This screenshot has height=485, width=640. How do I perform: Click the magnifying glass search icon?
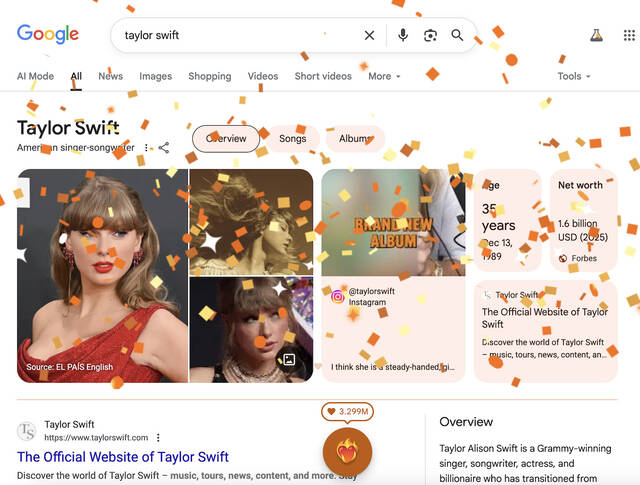click(x=457, y=35)
